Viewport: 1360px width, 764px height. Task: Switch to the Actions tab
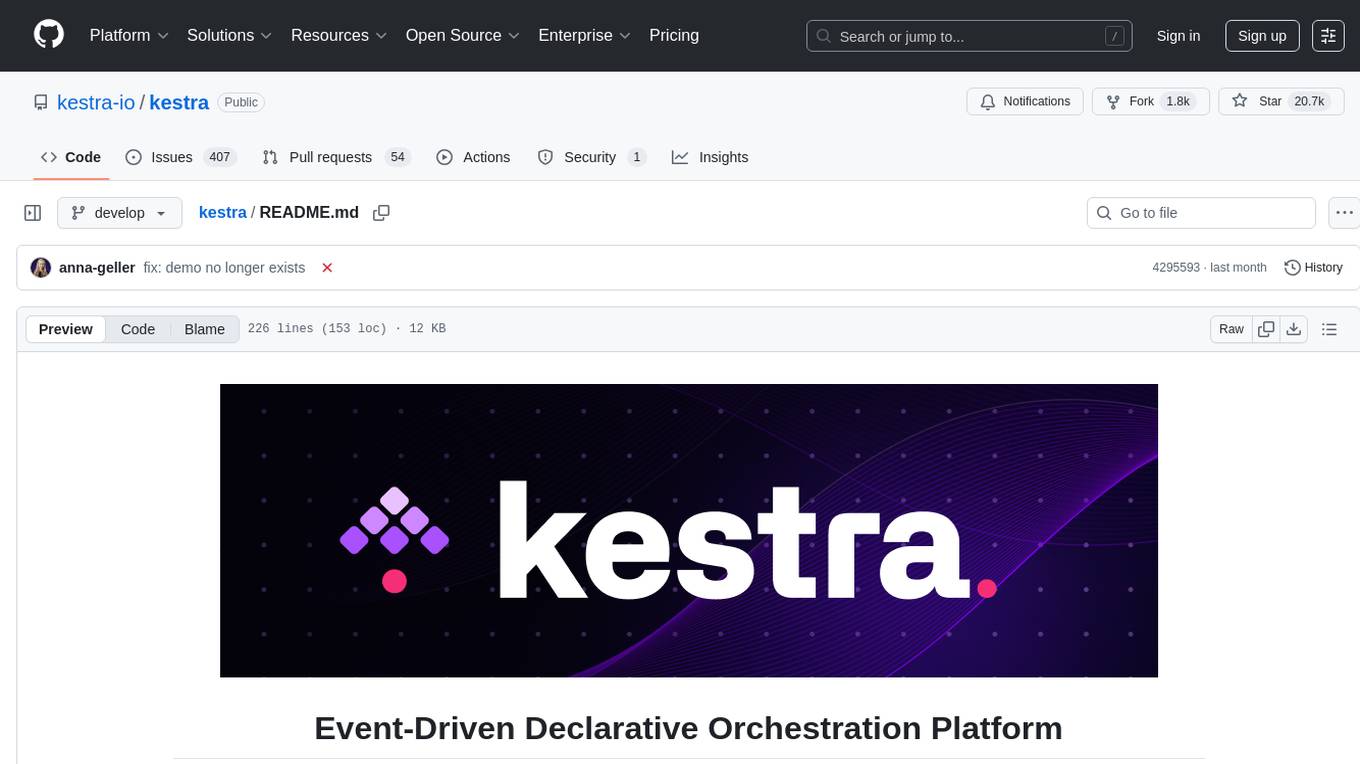(x=474, y=157)
